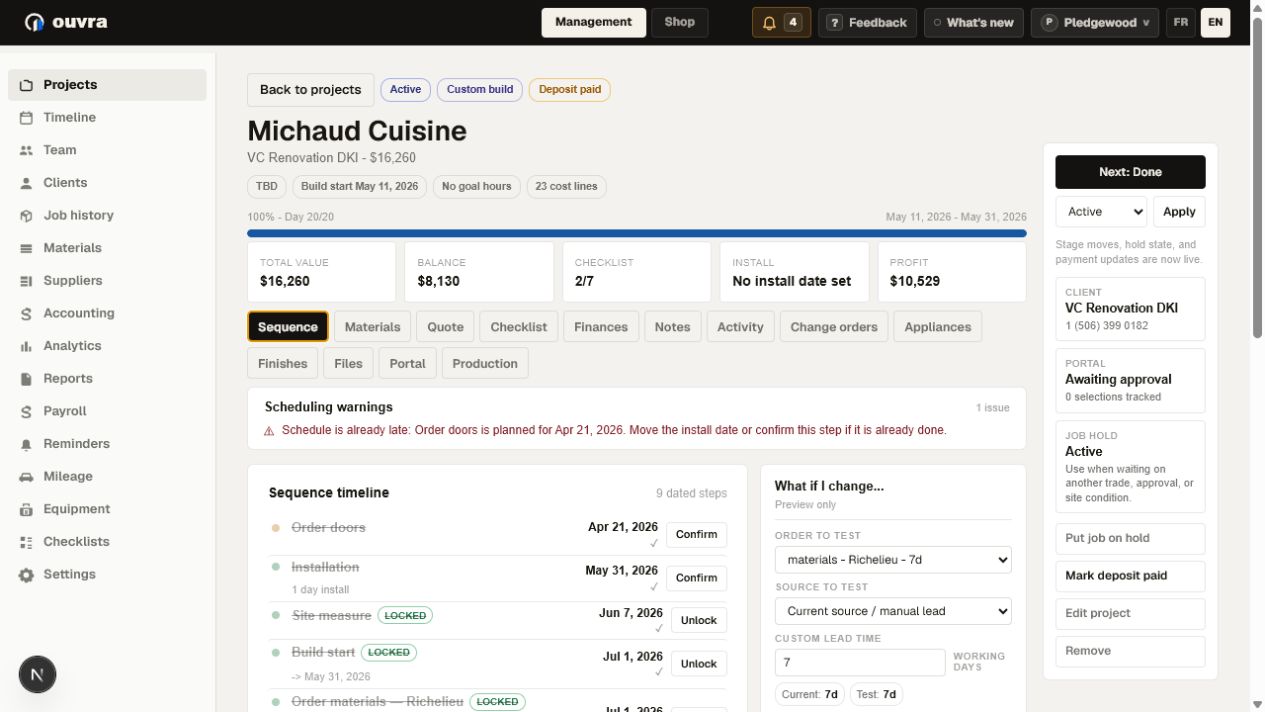Click the ouvra logo icon
1265x712 pixels.
[35, 22]
